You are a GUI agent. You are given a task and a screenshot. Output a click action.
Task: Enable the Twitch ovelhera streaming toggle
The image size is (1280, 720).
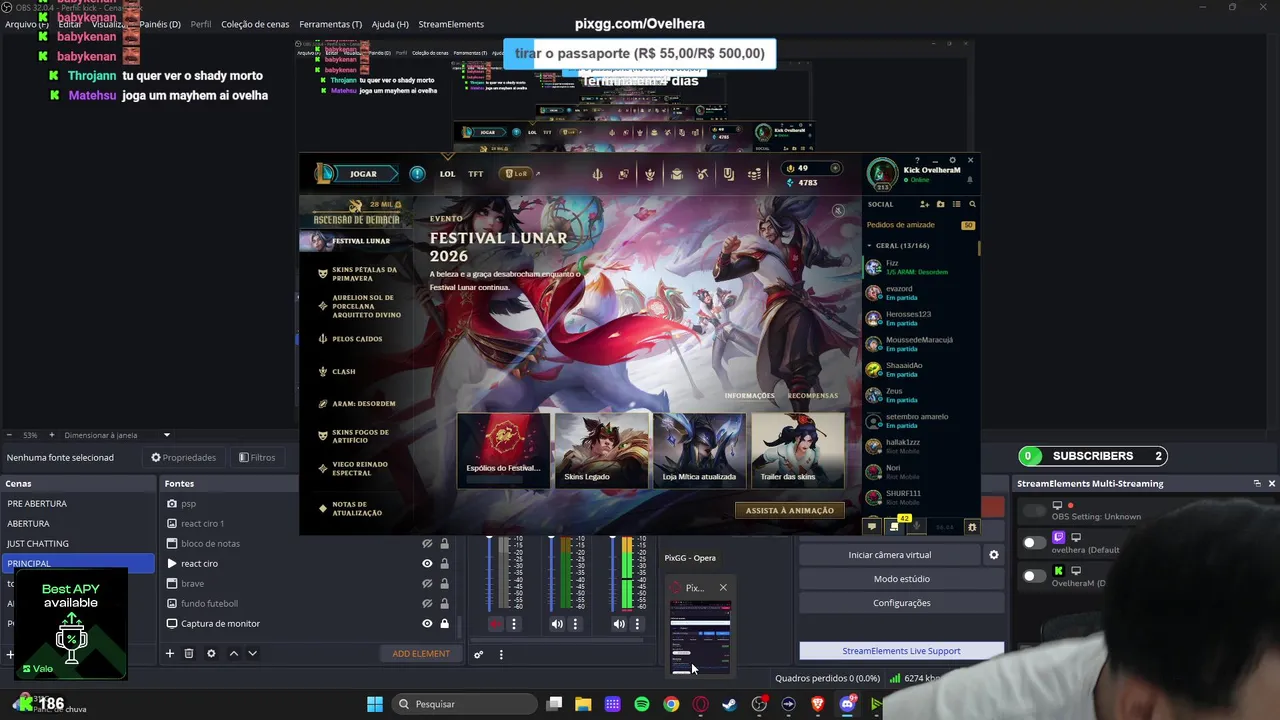click(x=1034, y=542)
